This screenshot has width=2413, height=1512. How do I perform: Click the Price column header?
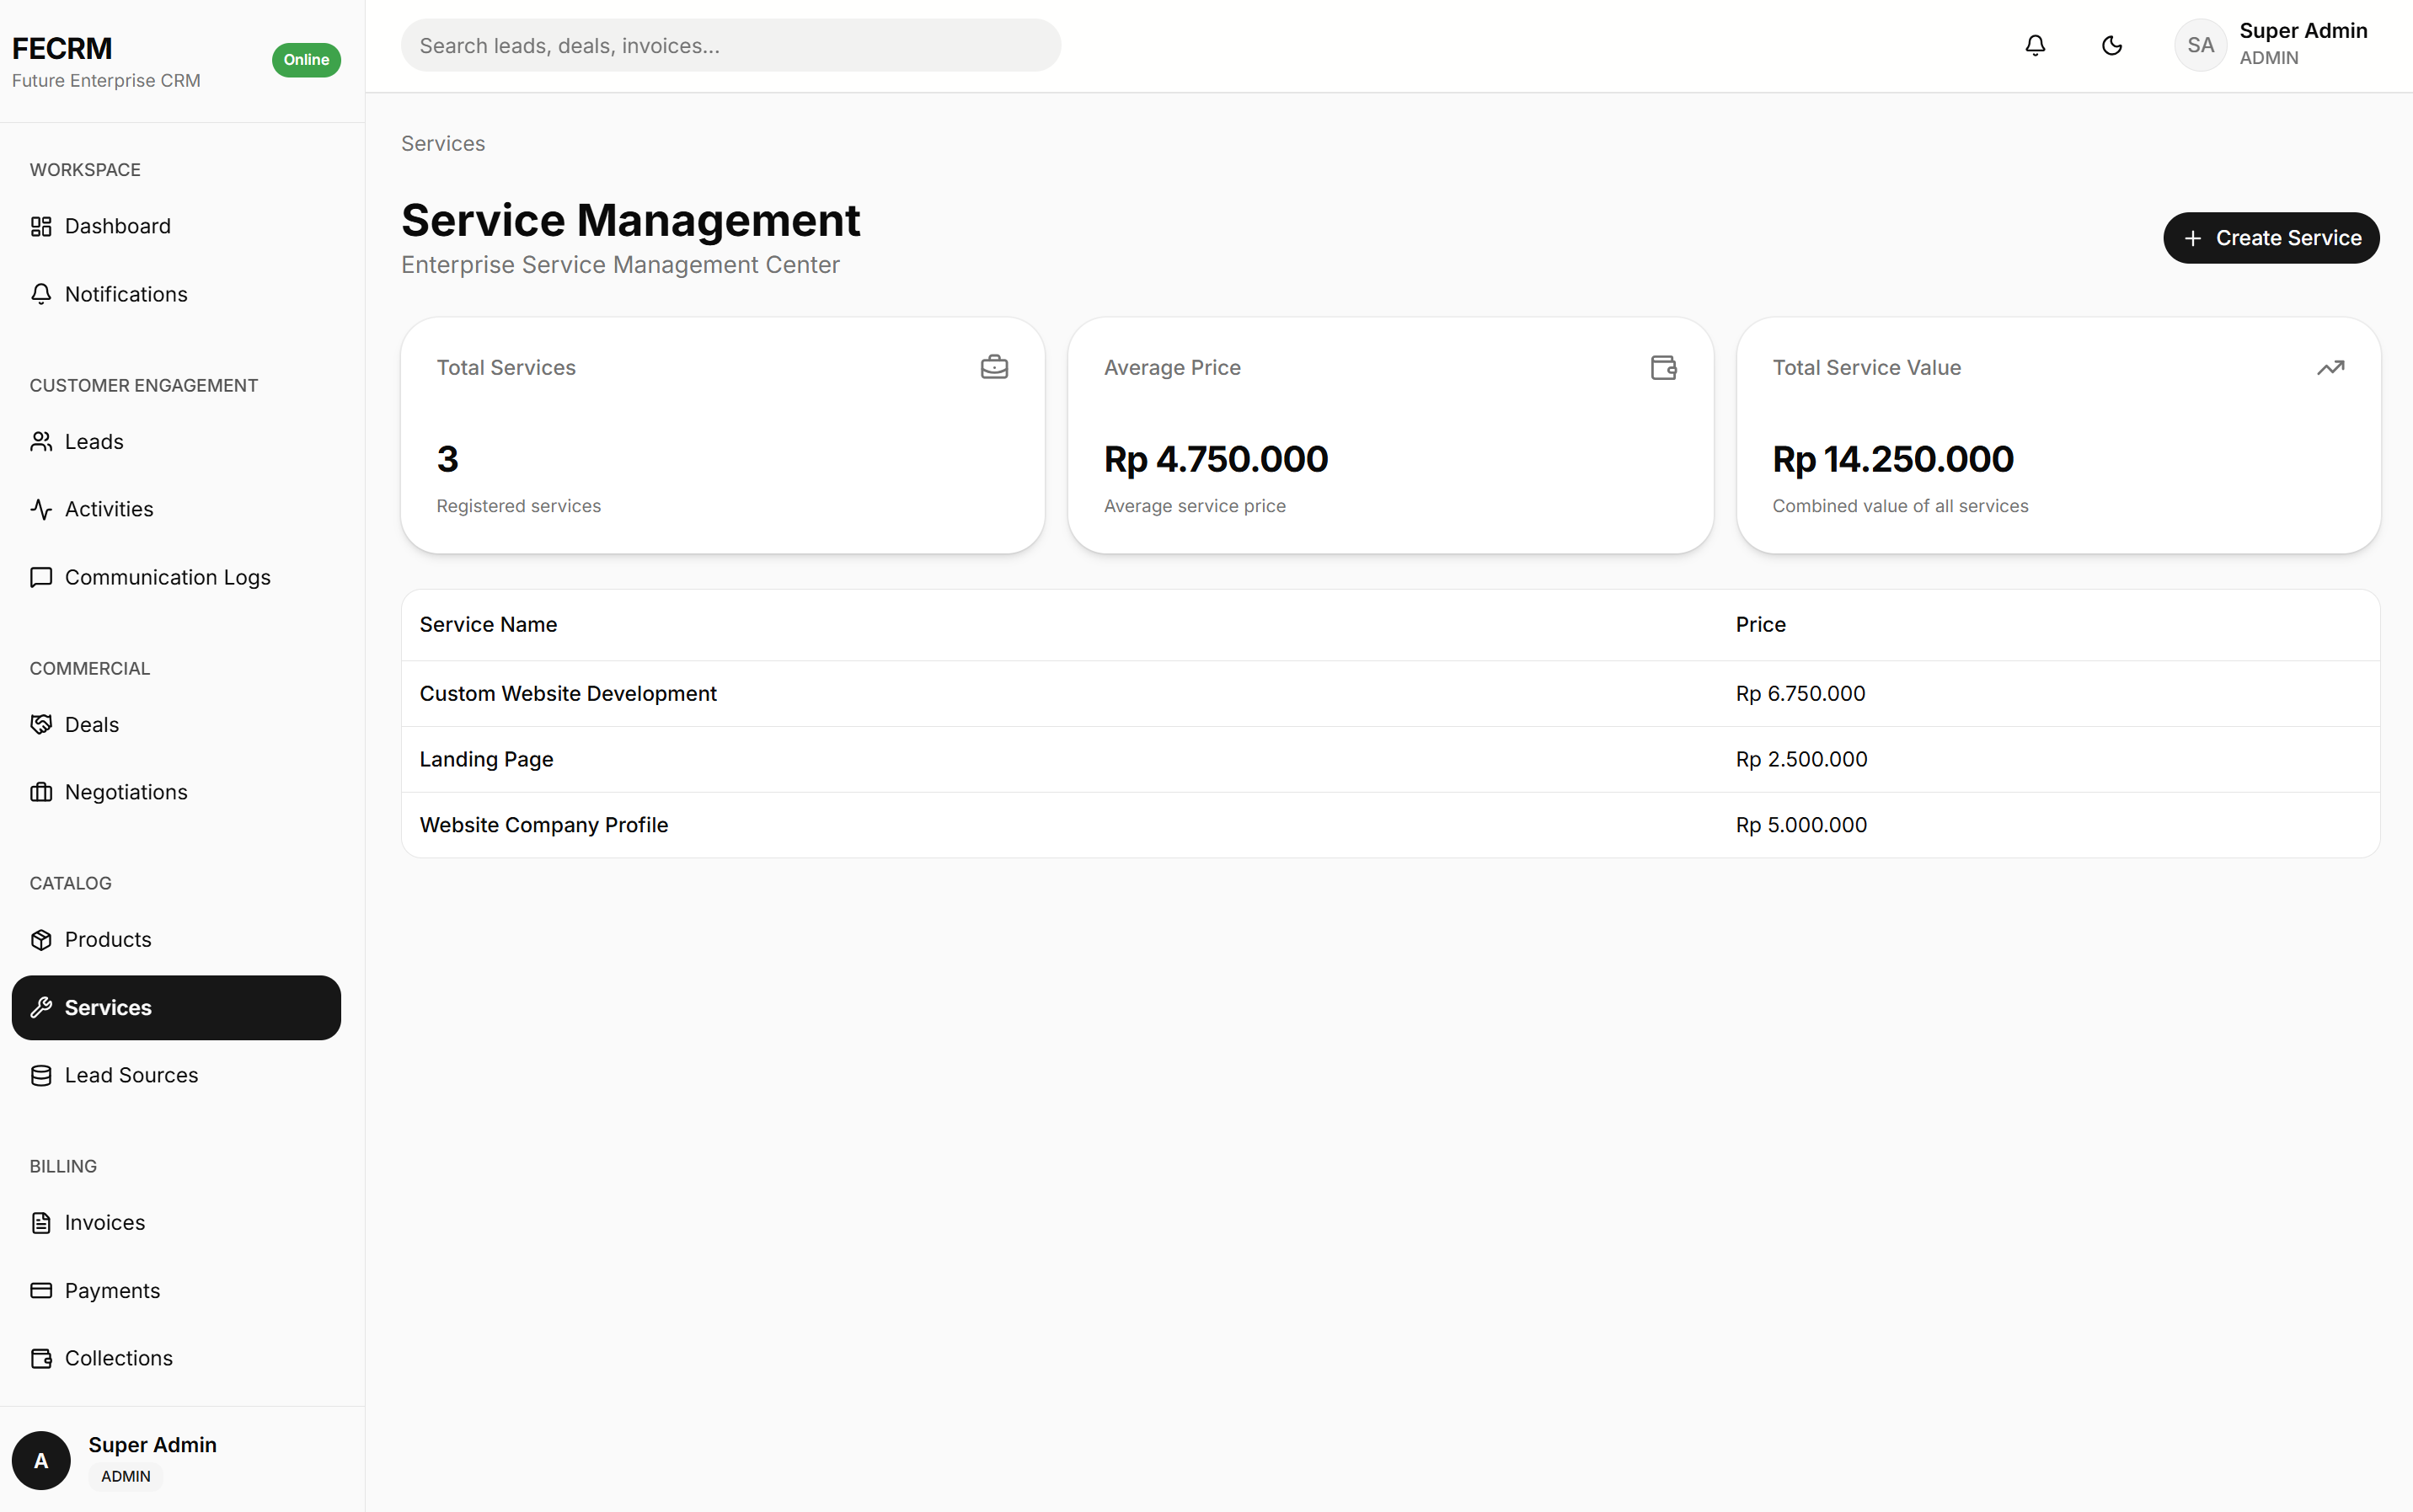point(1760,624)
